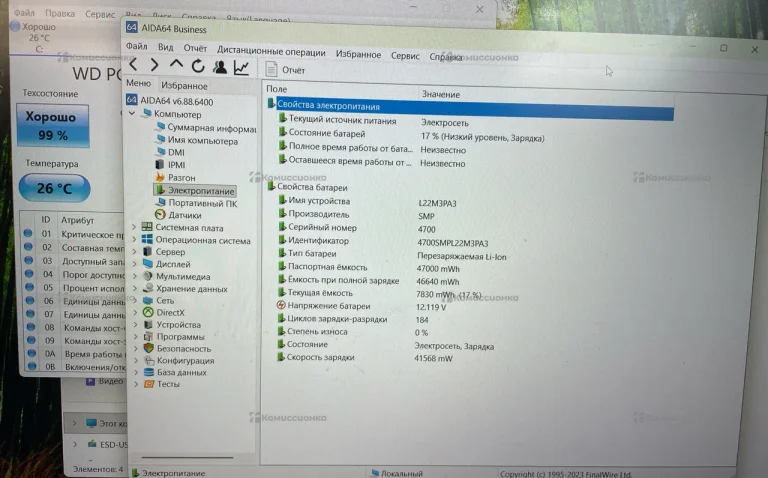Image resolution: width=768 pixels, height=478 pixels.
Task: Expand the DirectX tree node
Action: (135, 312)
